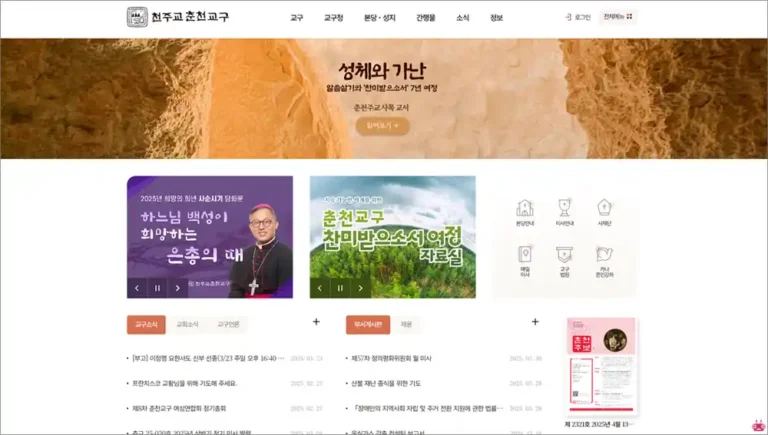Click the 제 2321호 2025년 4월 13 caption
The height and width of the screenshot is (435, 768).
[x=600, y=425]
